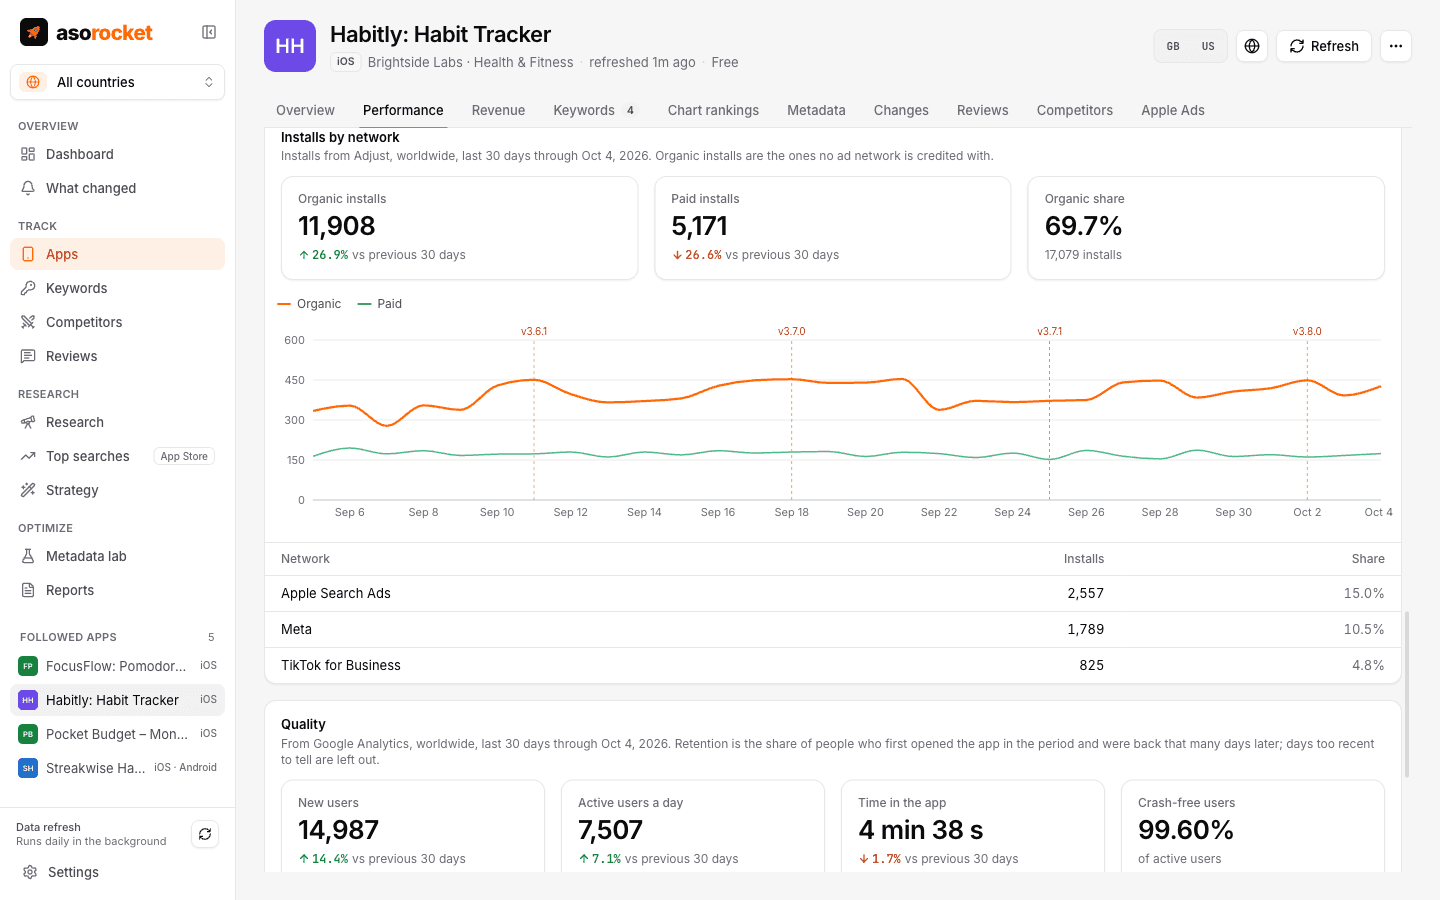Switch storefront to GB
The height and width of the screenshot is (900, 1440).
click(x=1173, y=46)
